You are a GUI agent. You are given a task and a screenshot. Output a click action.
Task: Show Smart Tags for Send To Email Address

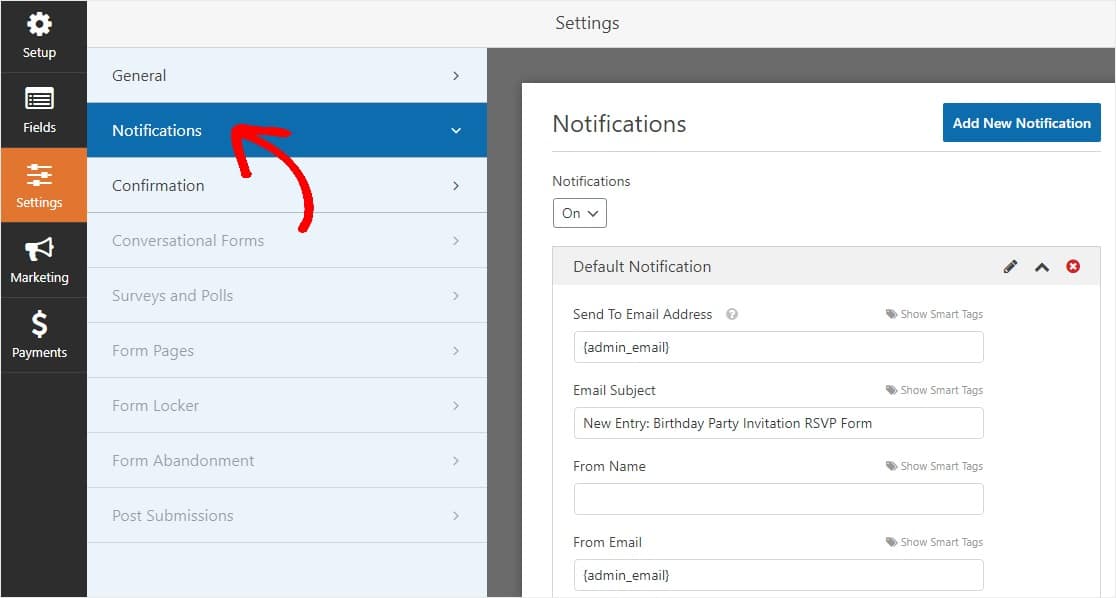(x=941, y=314)
